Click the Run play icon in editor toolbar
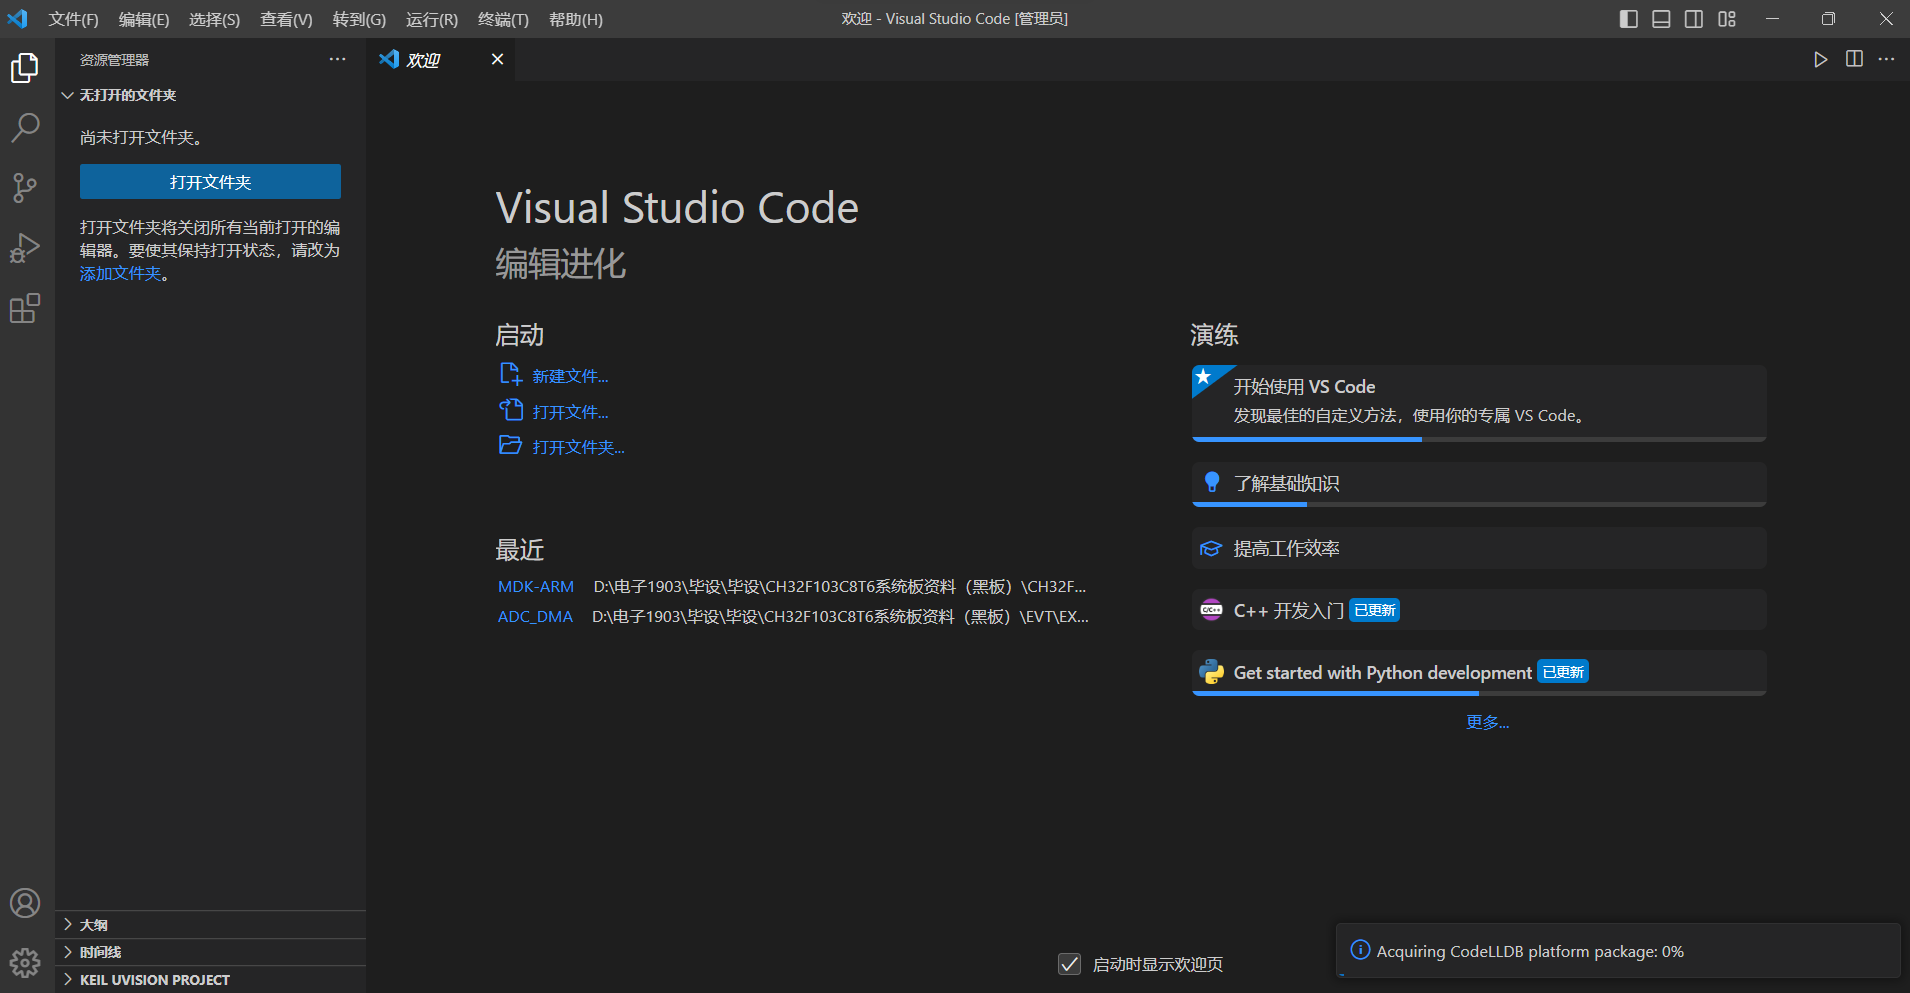This screenshot has width=1910, height=993. 1821,59
